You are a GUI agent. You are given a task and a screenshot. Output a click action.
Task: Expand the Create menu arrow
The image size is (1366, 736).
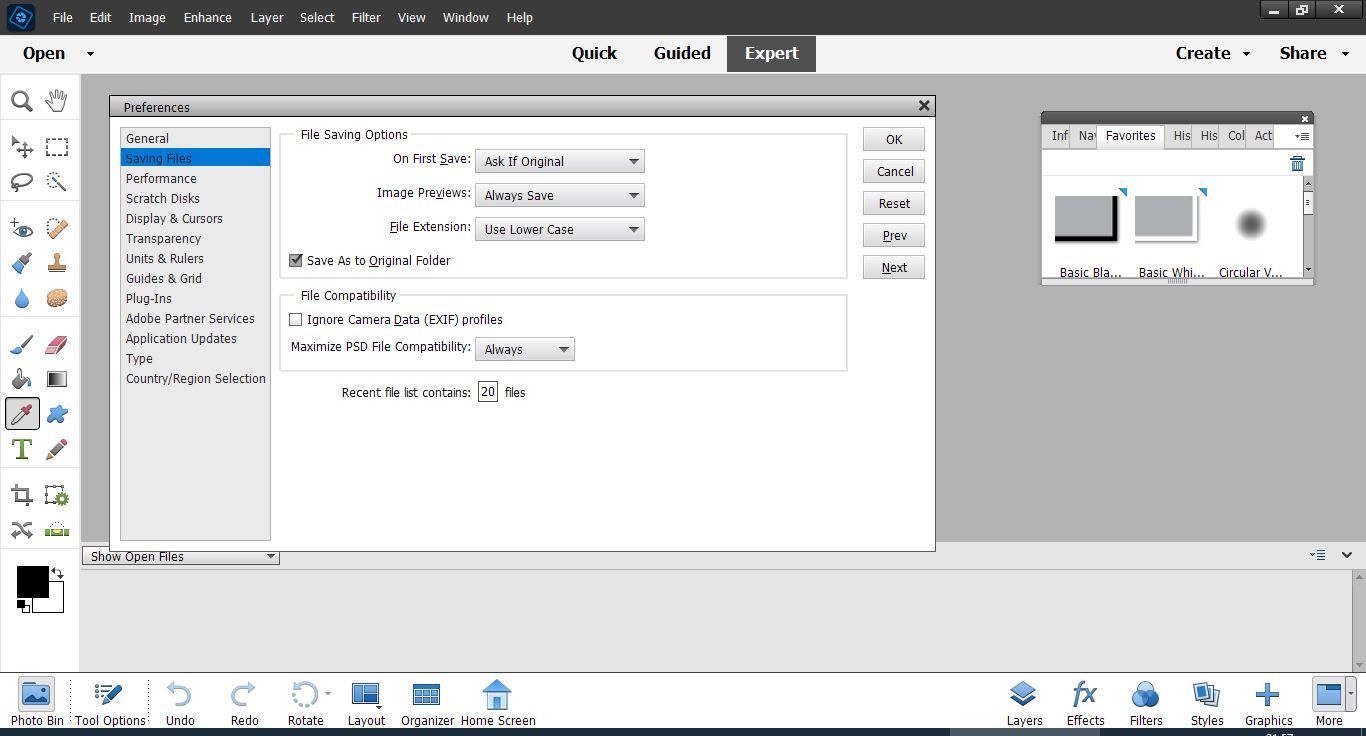coord(1246,54)
